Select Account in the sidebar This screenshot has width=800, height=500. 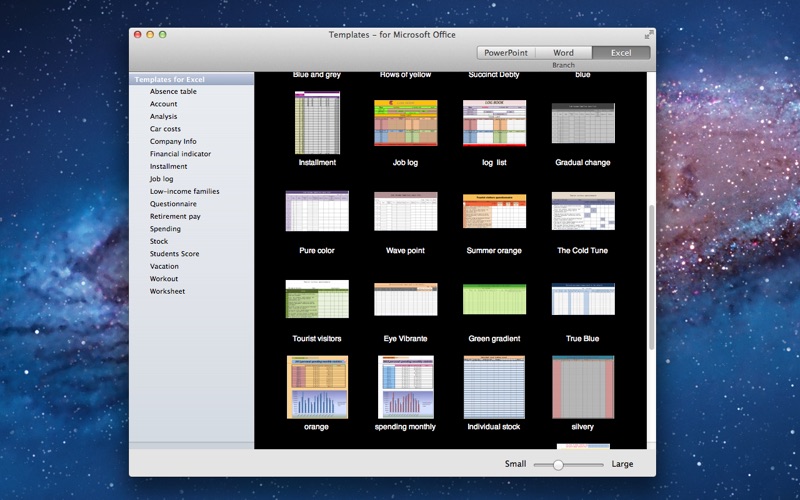[x=163, y=104]
